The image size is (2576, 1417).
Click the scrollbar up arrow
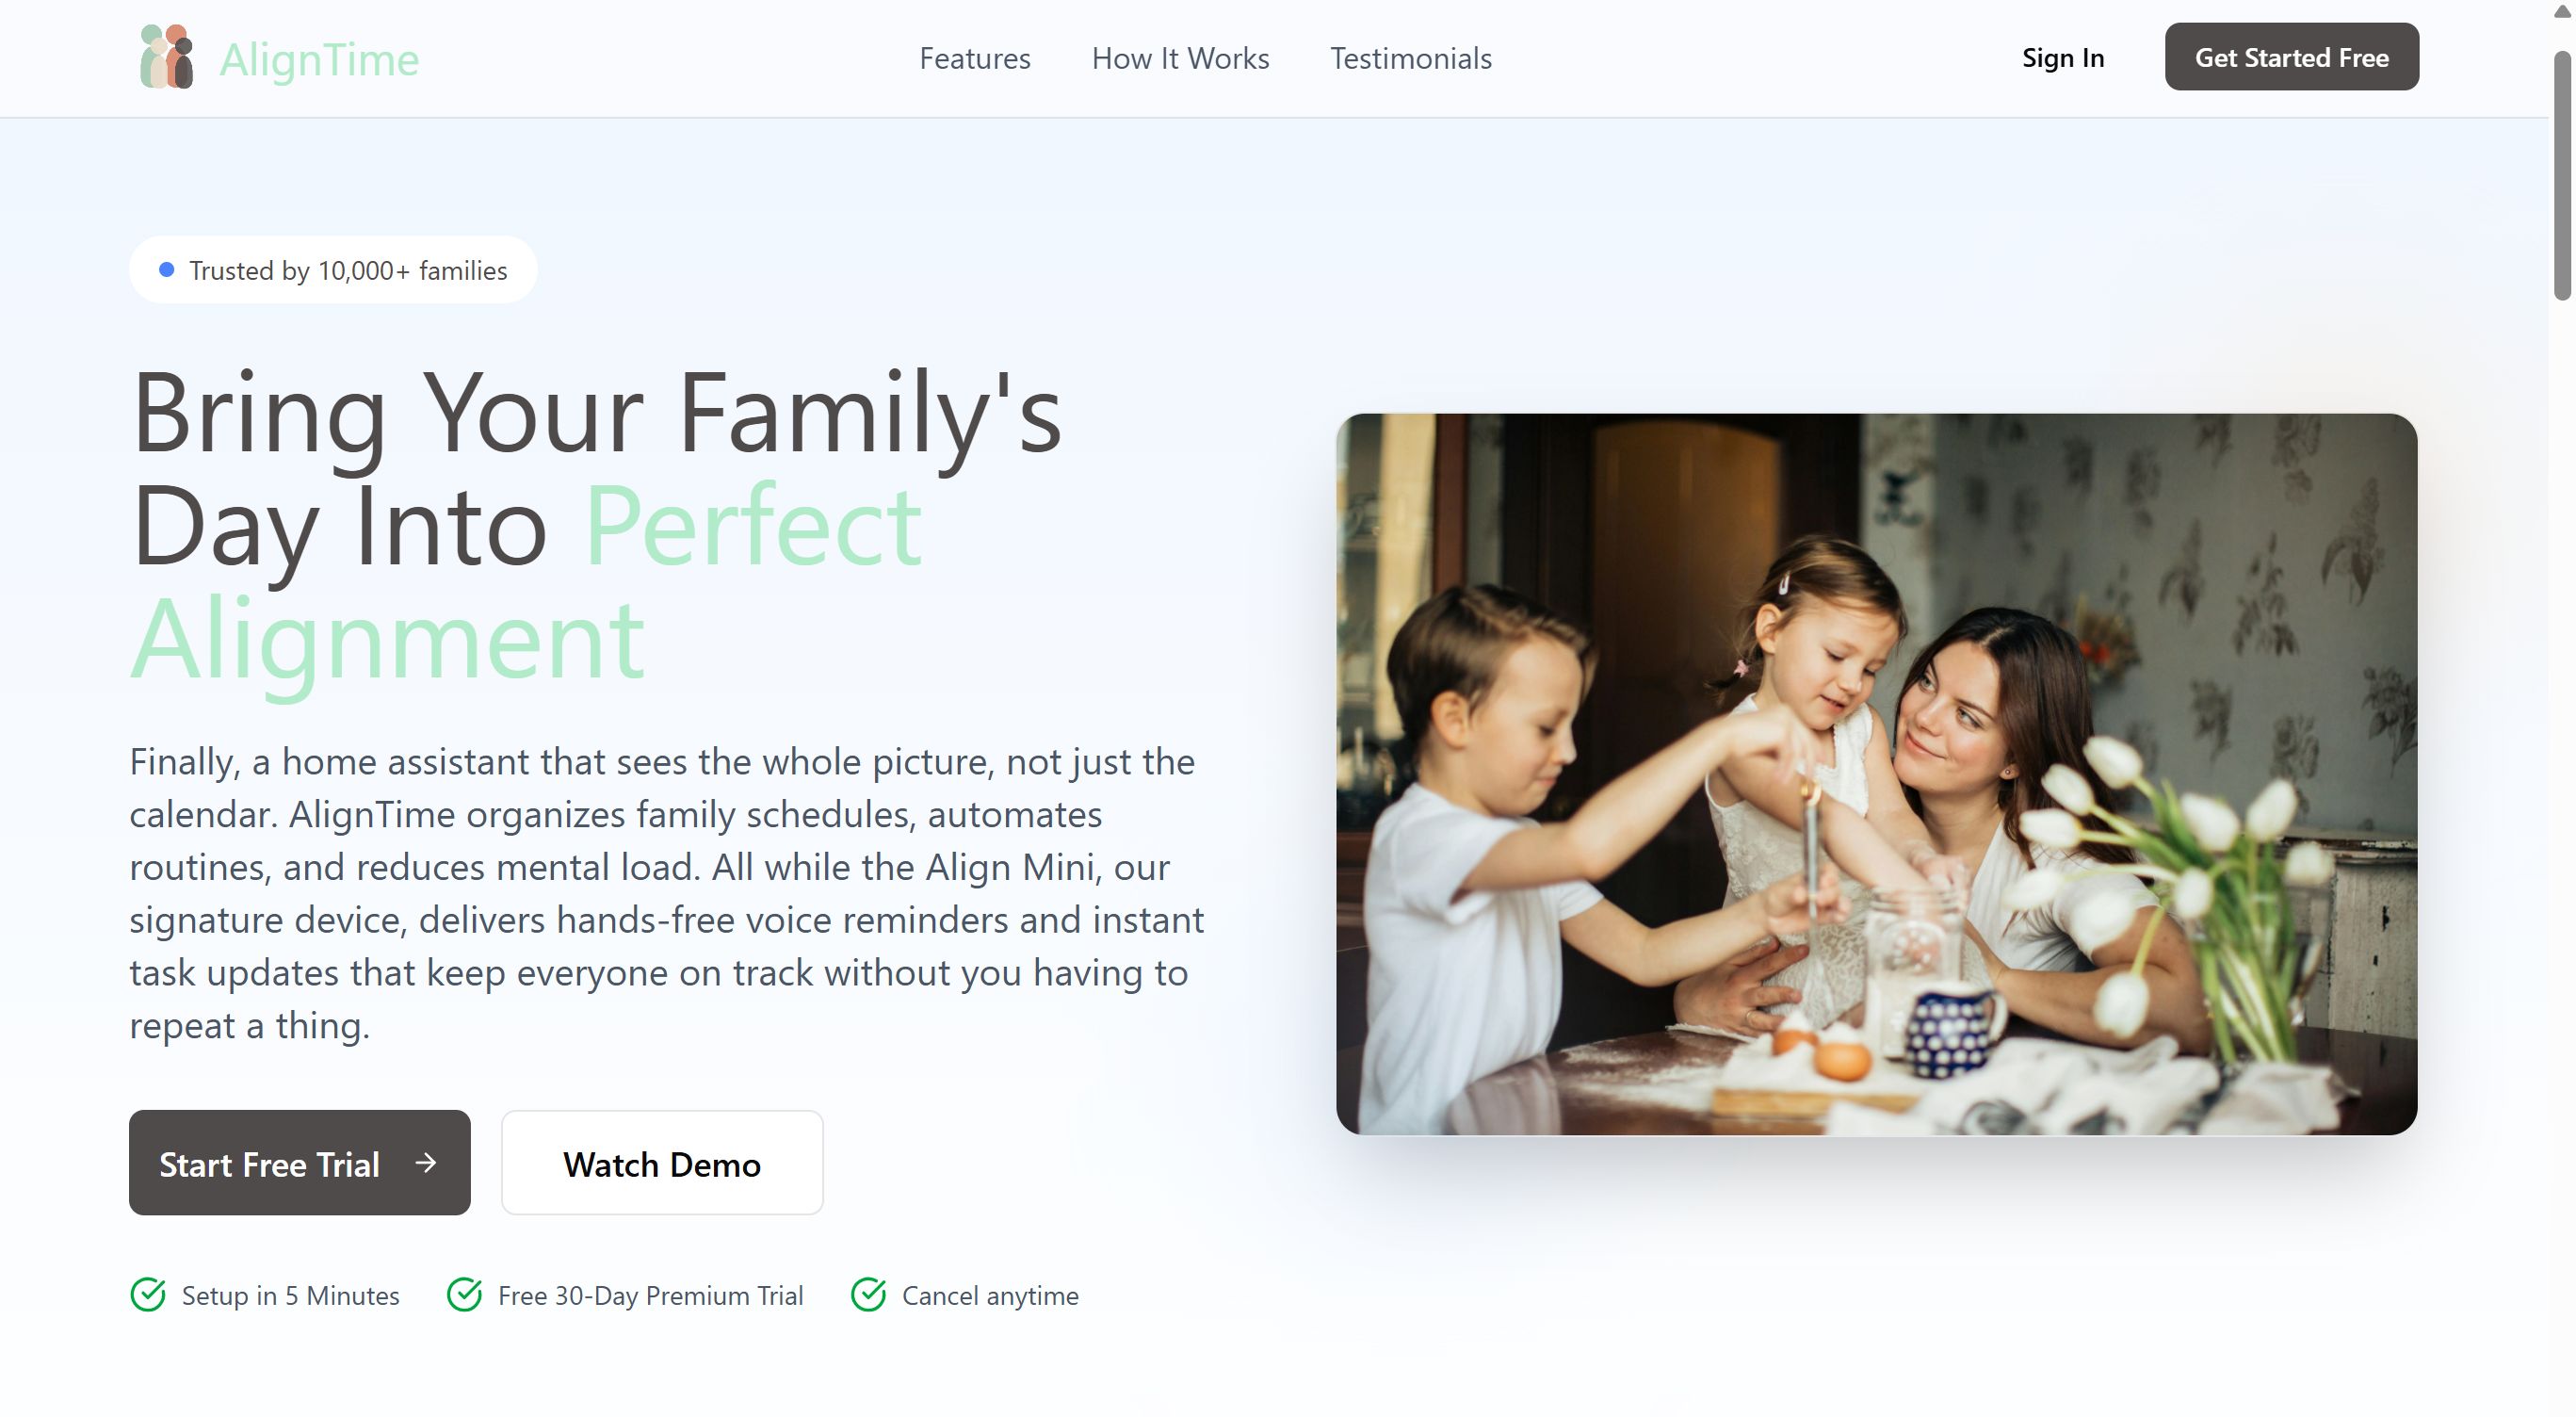[2562, 10]
